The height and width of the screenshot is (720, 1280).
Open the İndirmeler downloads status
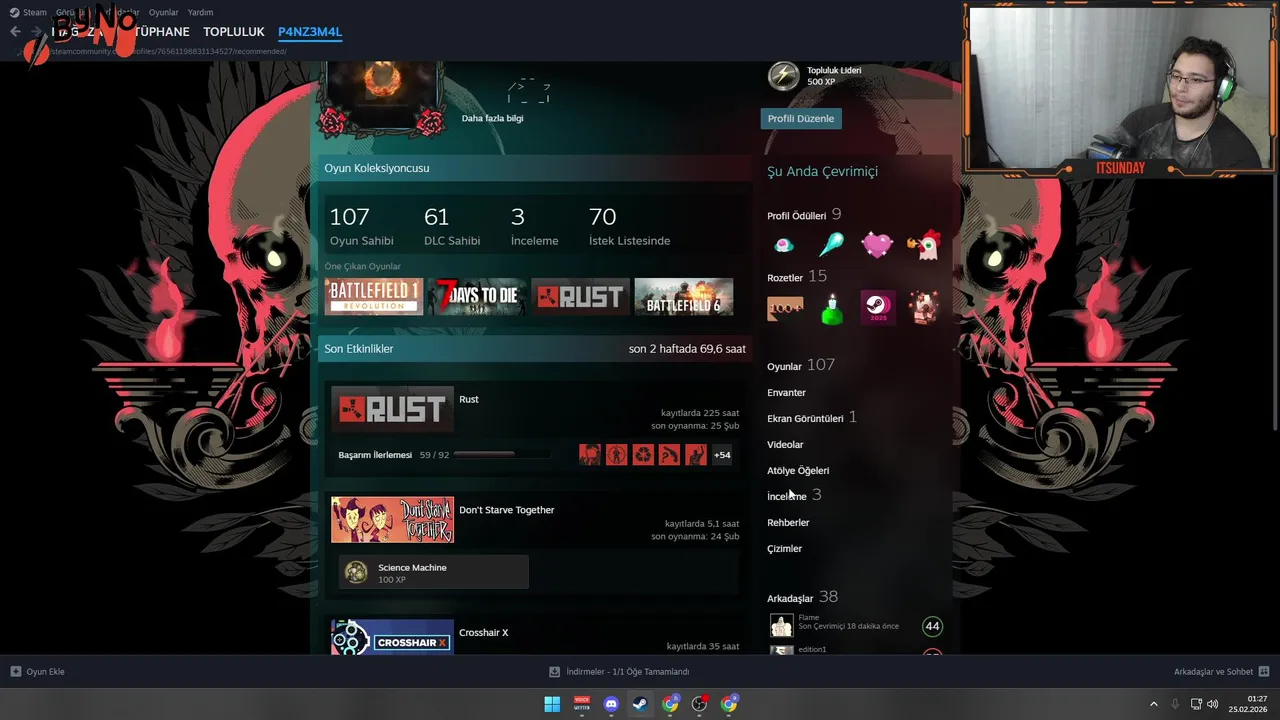(619, 672)
